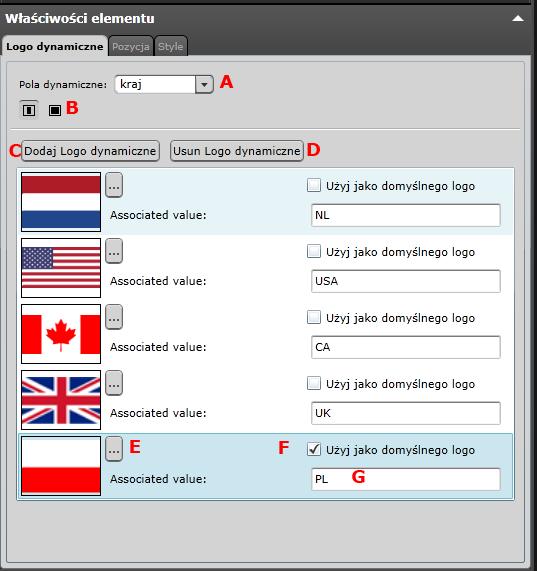Select the UK flag thumbnail
Viewport: 537px width, 571px height.
pyautogui.click(x=61, y=400)
